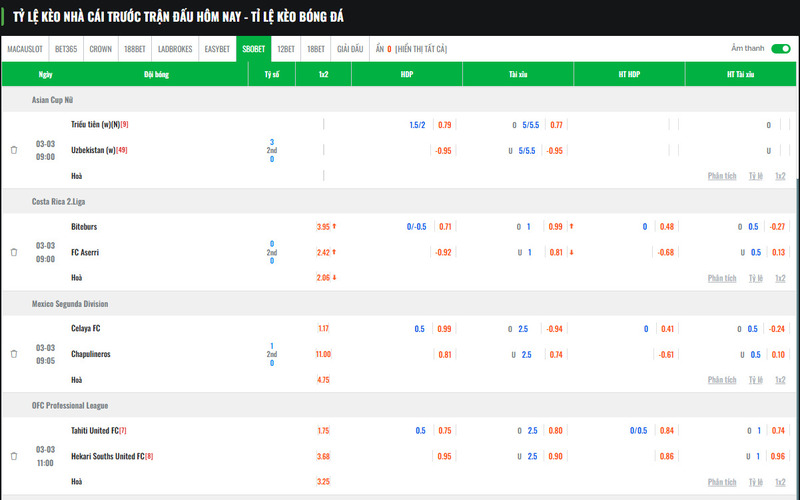Collapse the OFC Professional League header
The height and width of the screenshot is (500, 800).
pyautogui.click(x=69, y=406)
